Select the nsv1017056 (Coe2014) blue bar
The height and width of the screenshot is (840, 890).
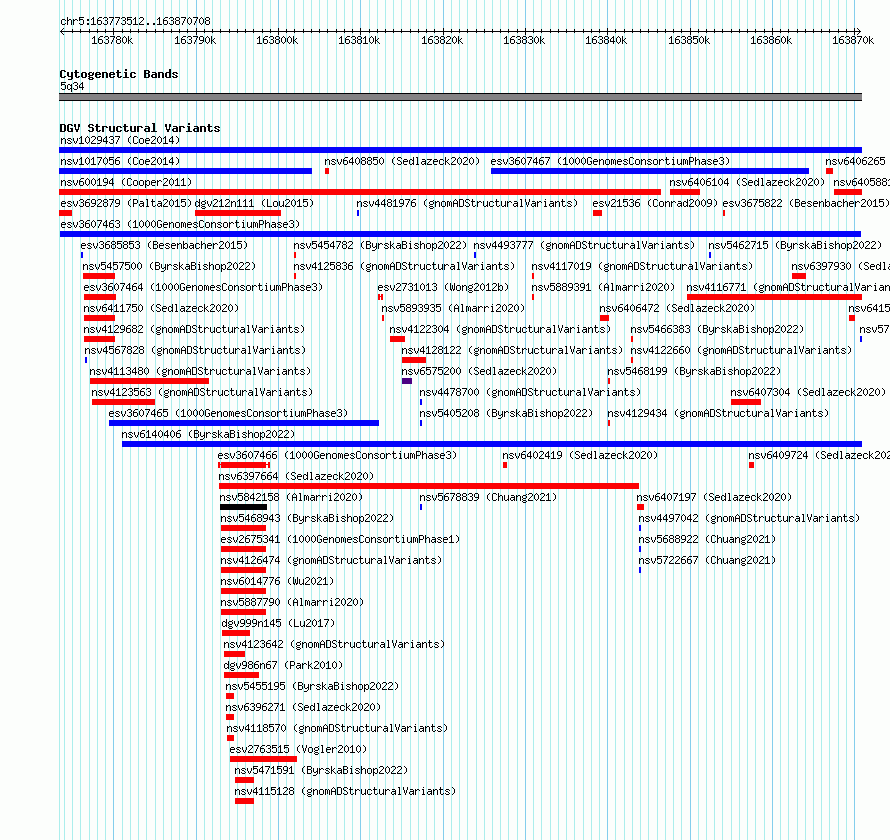click(186, 171)
